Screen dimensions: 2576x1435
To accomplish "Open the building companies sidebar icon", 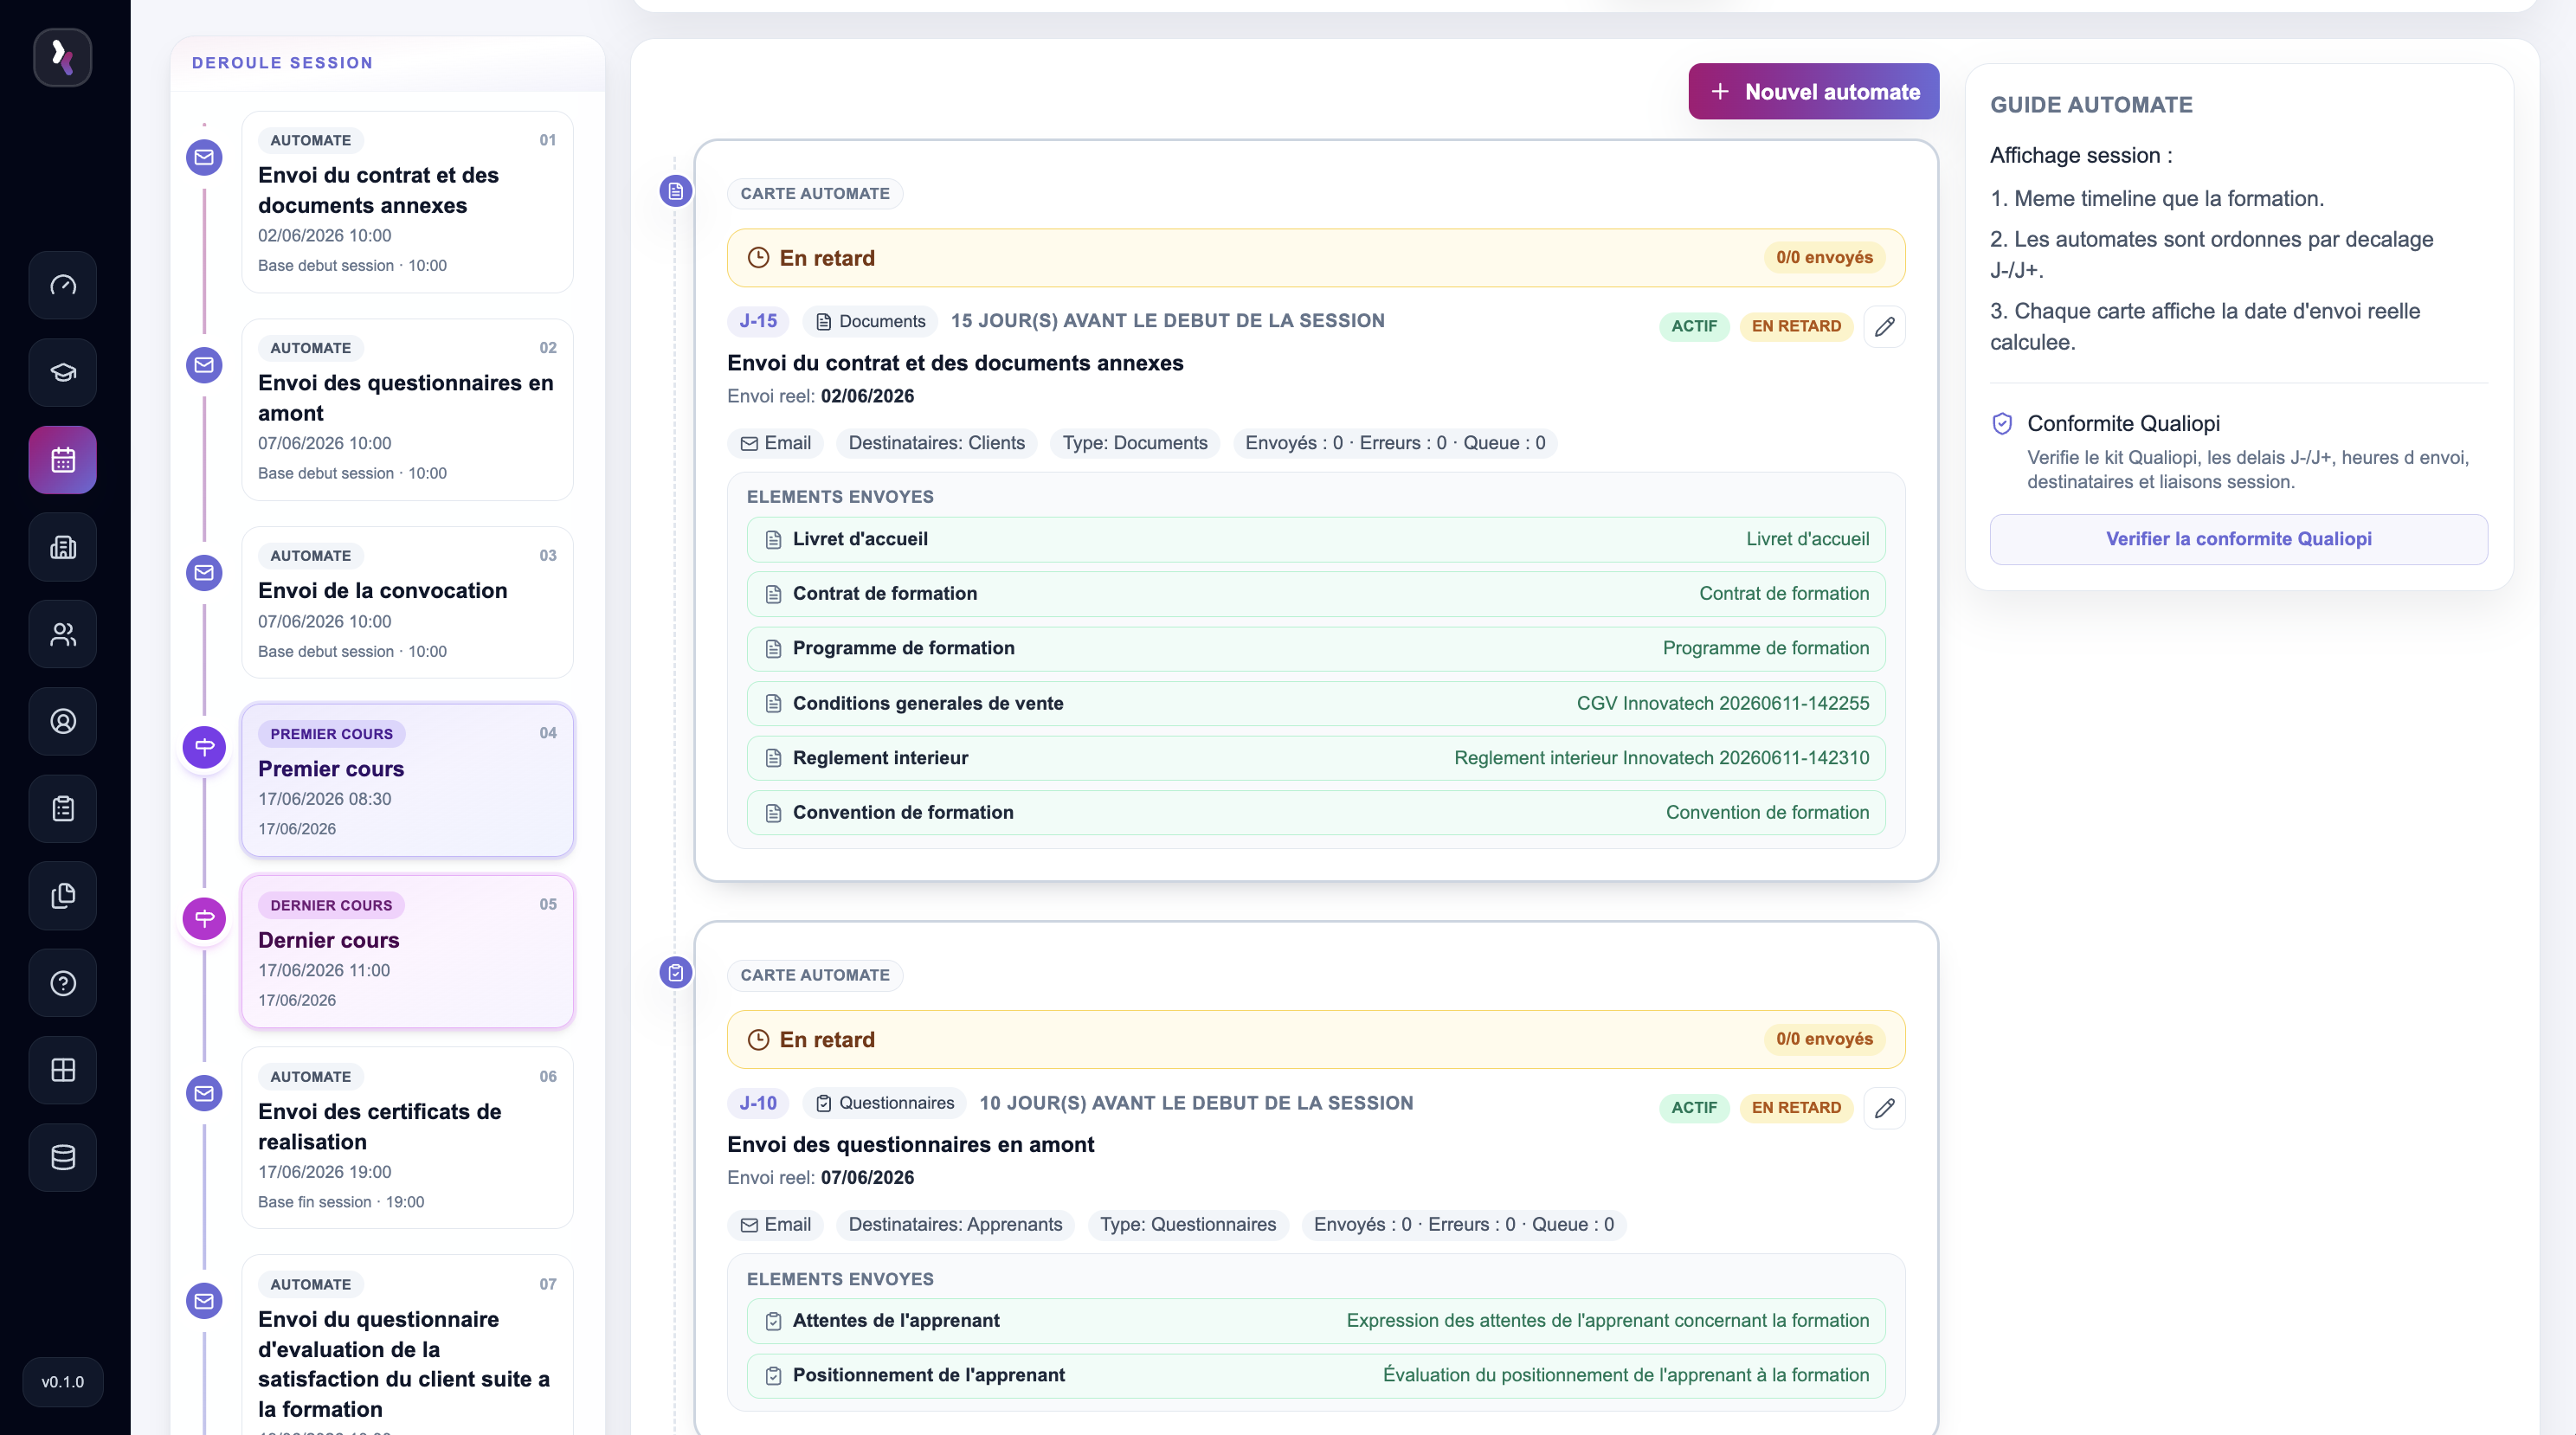I will coord(63,547).
